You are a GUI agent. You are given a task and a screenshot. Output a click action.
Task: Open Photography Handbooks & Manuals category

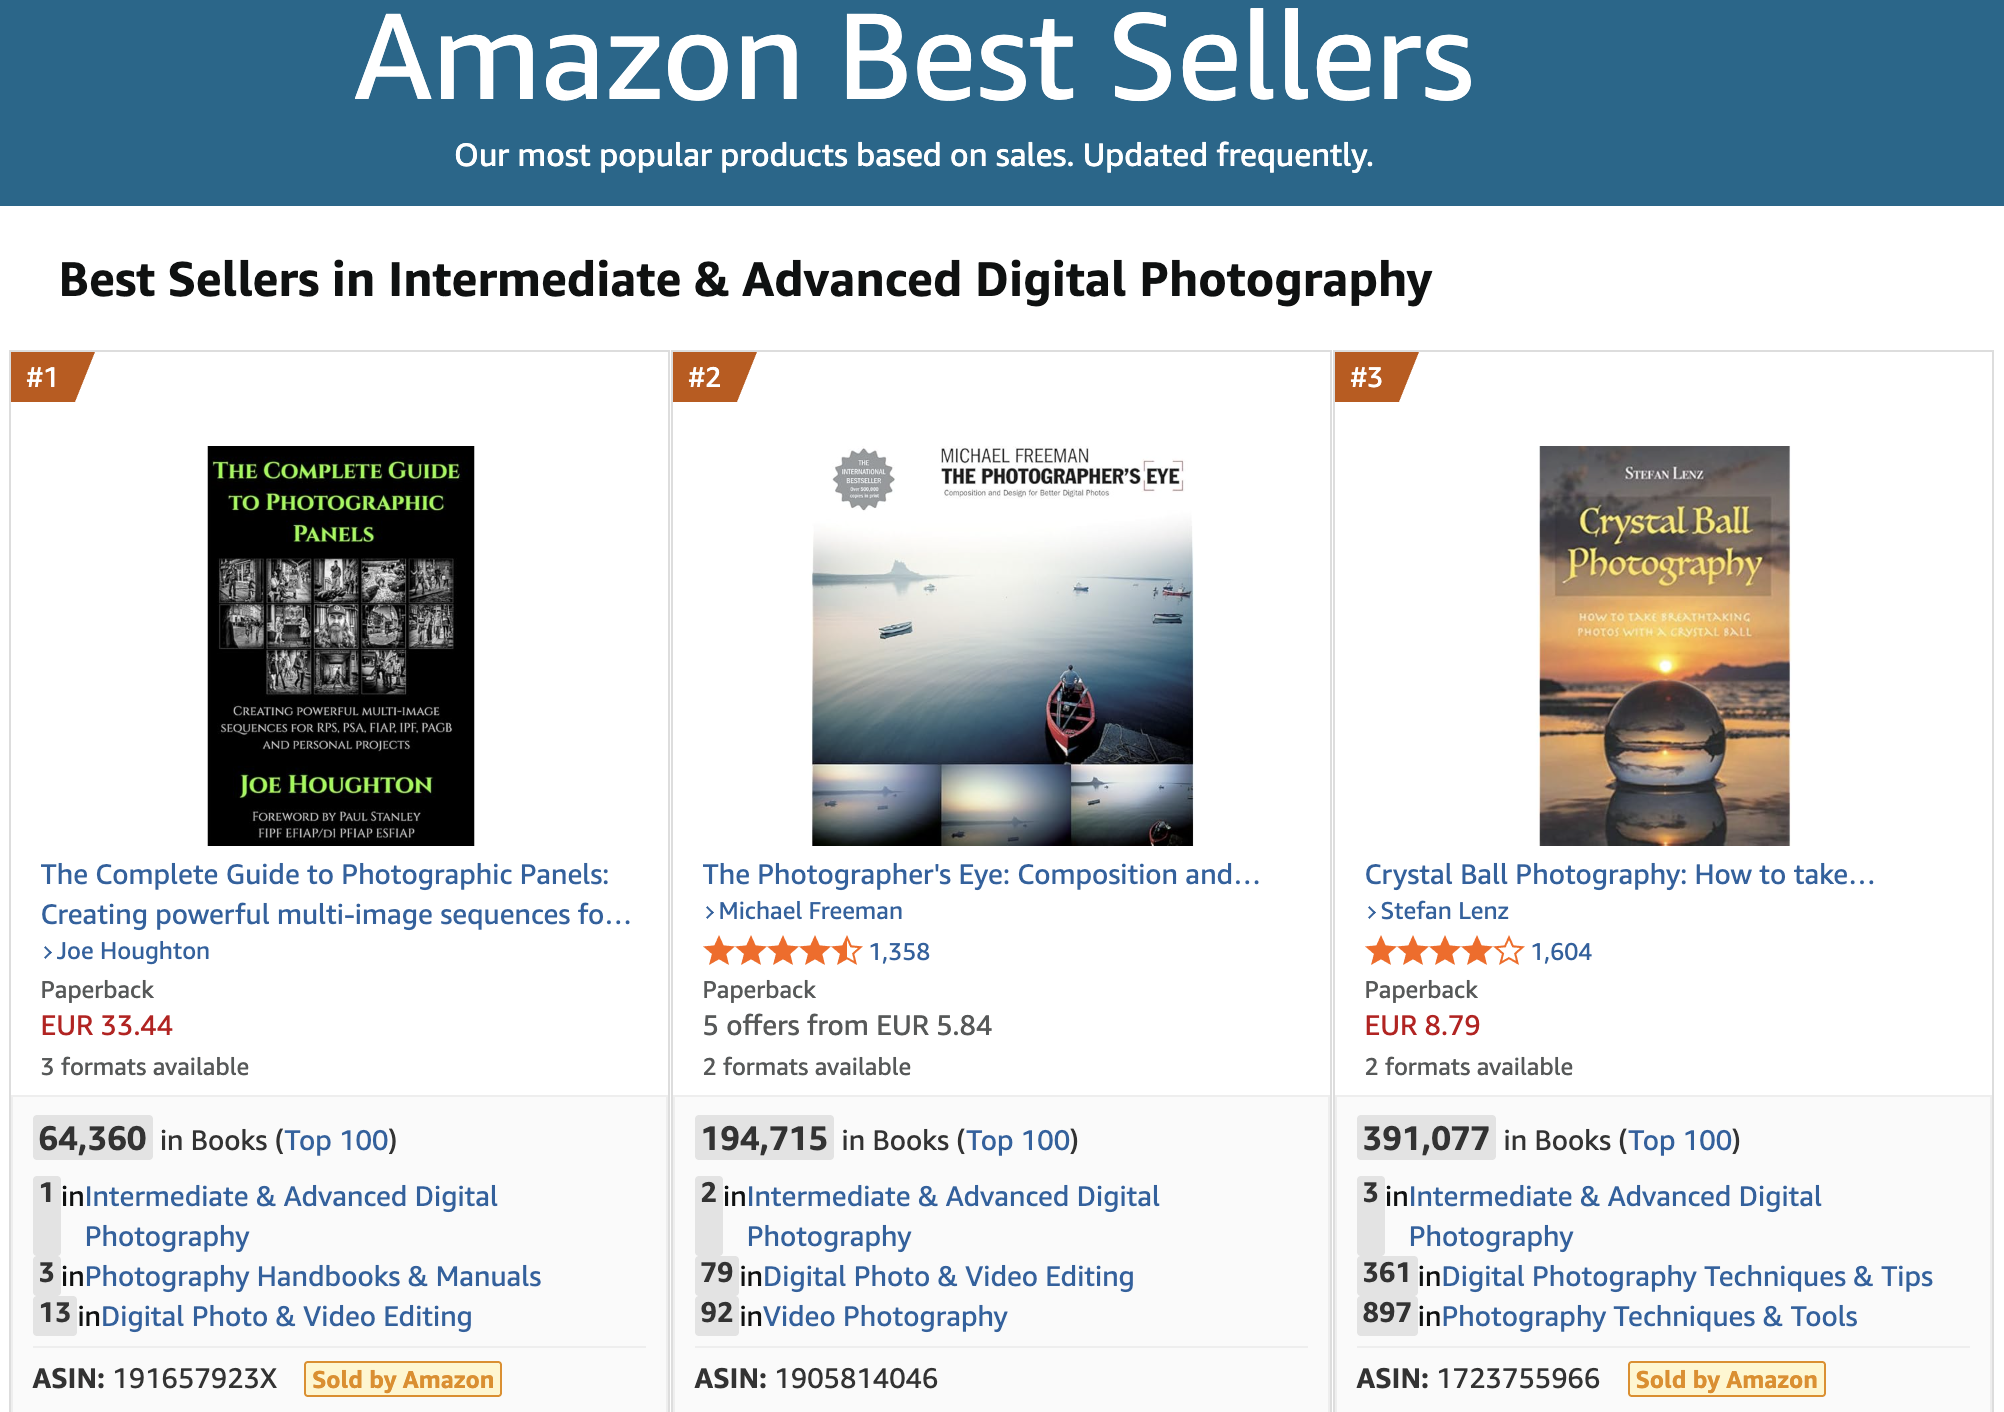(x=313, y=1276)
